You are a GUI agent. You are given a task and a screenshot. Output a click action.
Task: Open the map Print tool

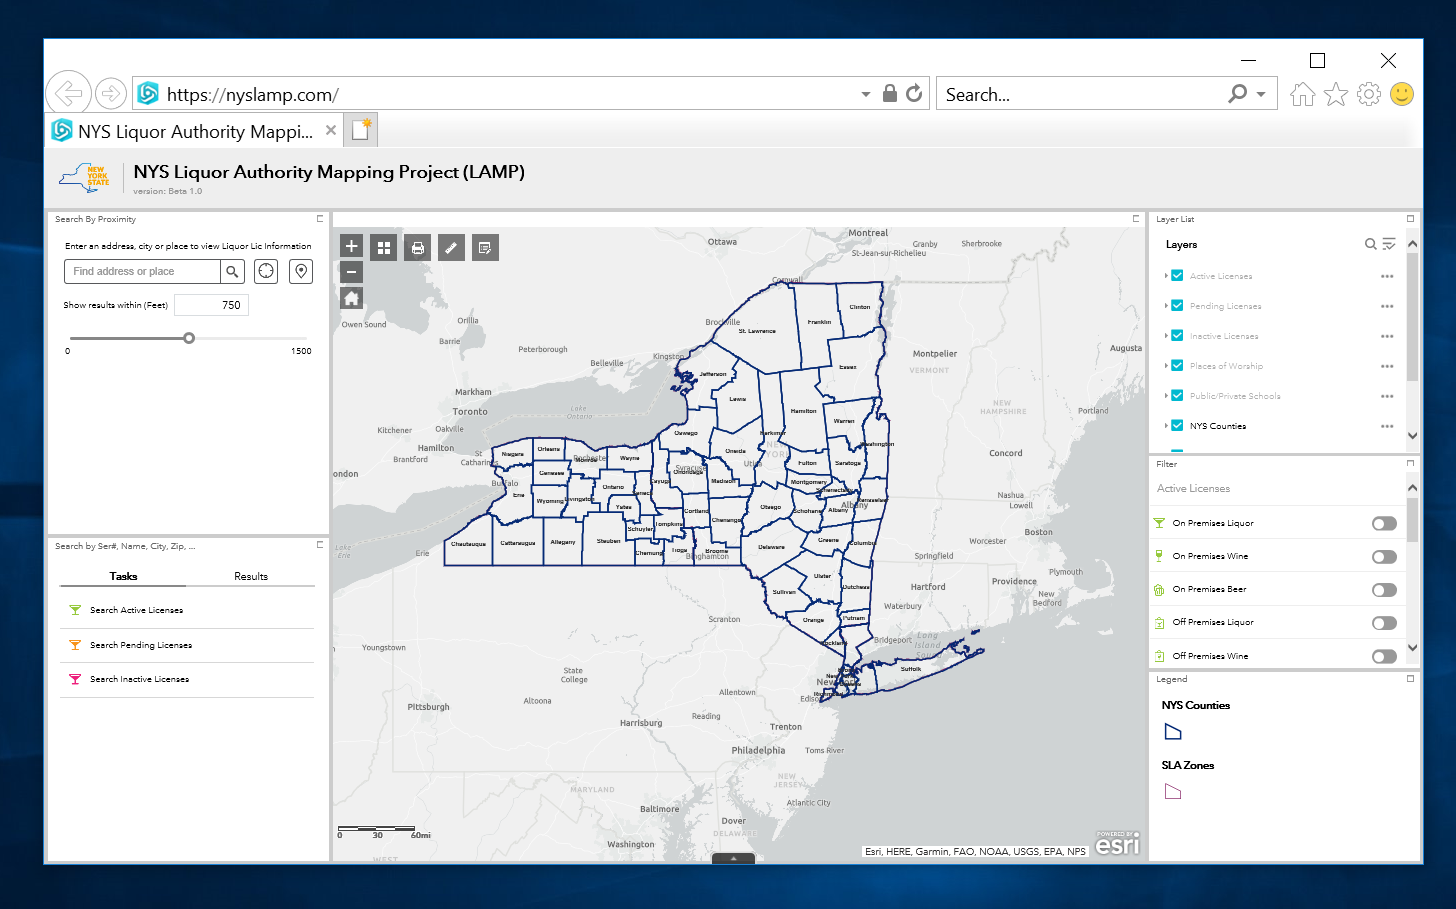(x=418, y=248)
